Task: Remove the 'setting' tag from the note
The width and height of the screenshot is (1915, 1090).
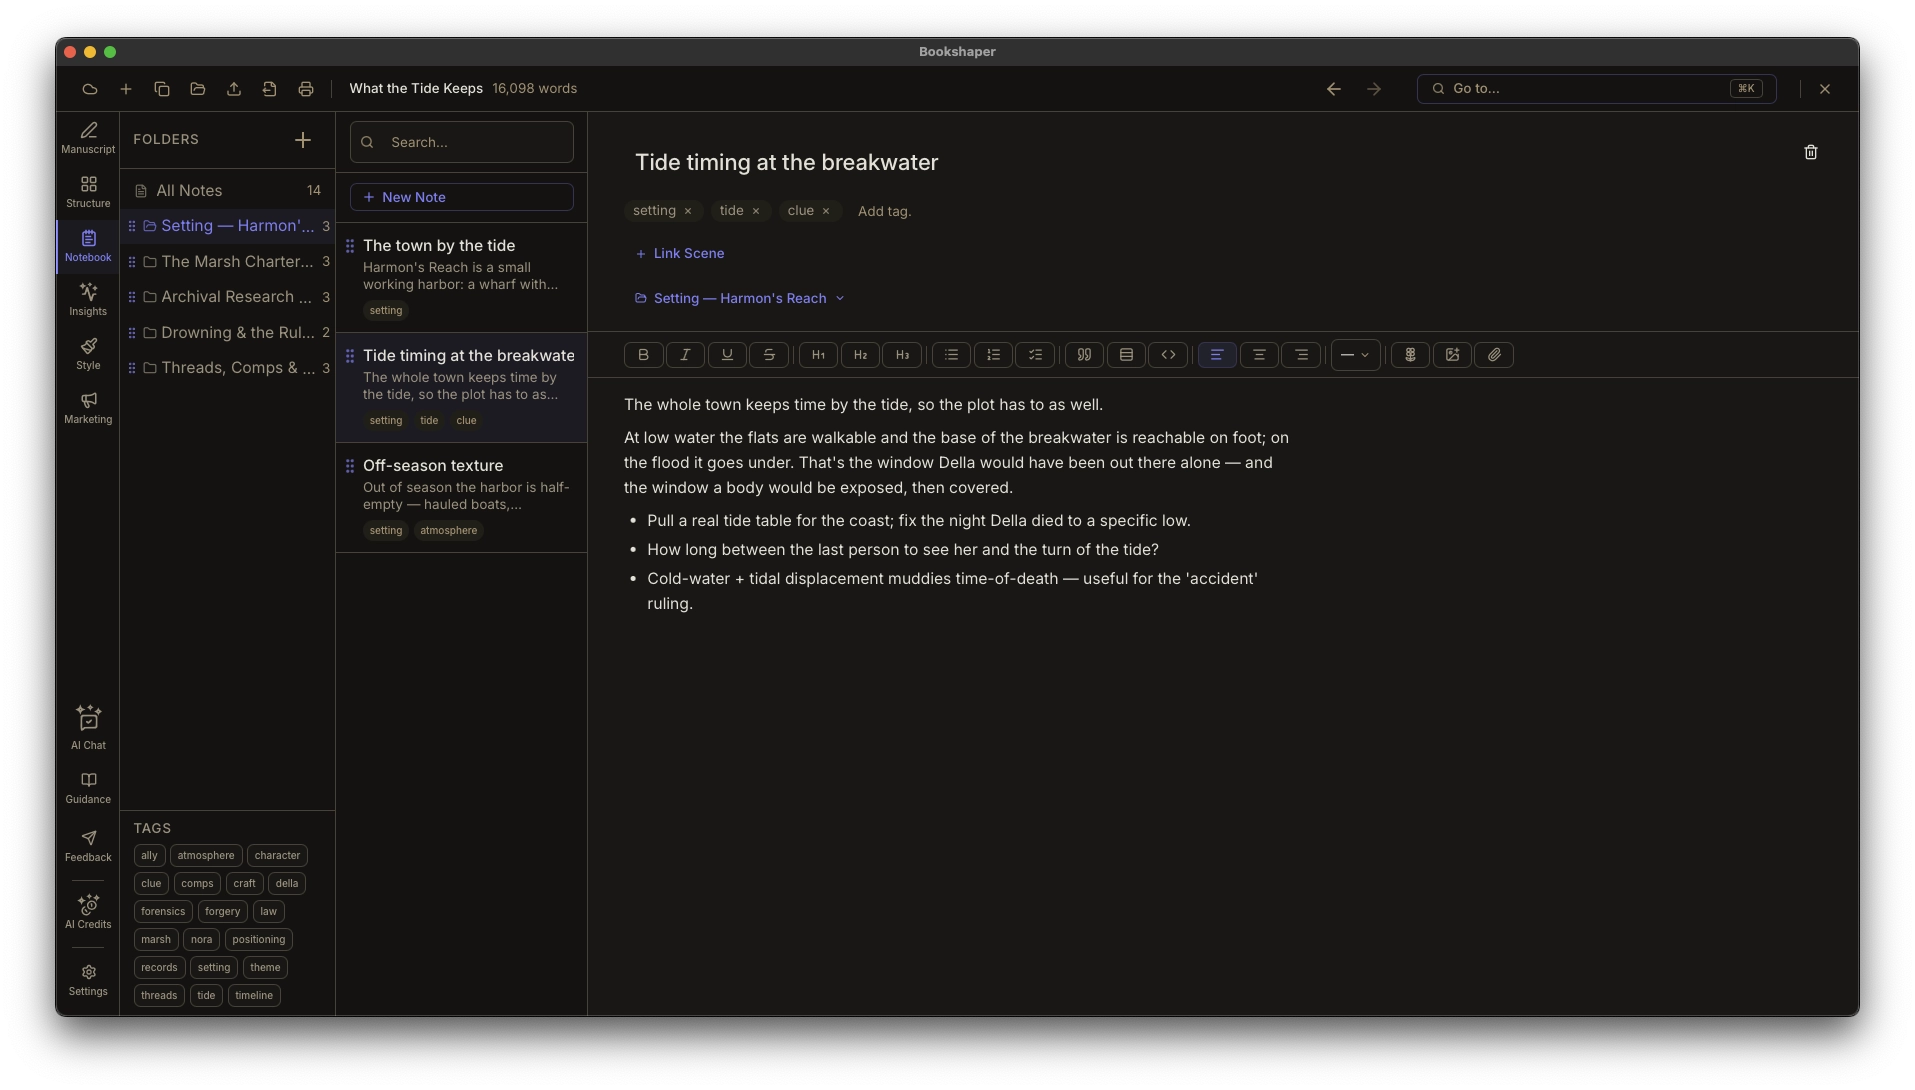Action: 688,211
